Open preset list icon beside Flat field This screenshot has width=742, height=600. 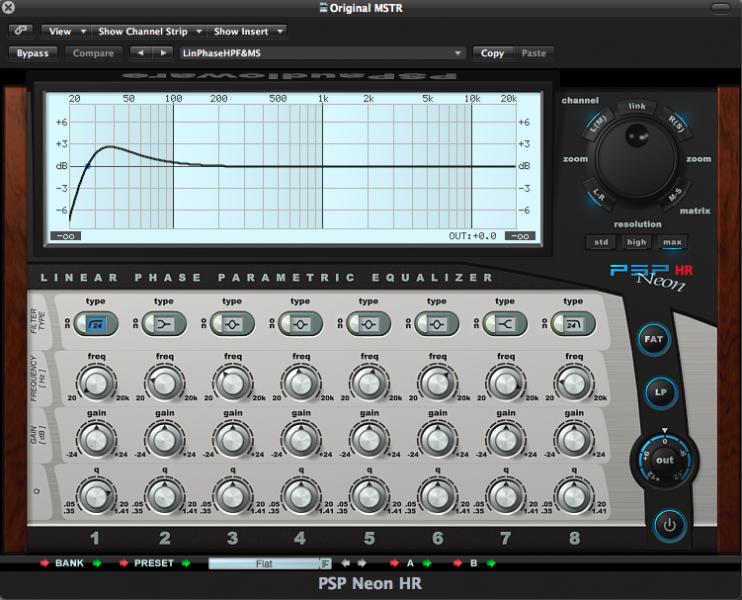[x=326, y=564]
